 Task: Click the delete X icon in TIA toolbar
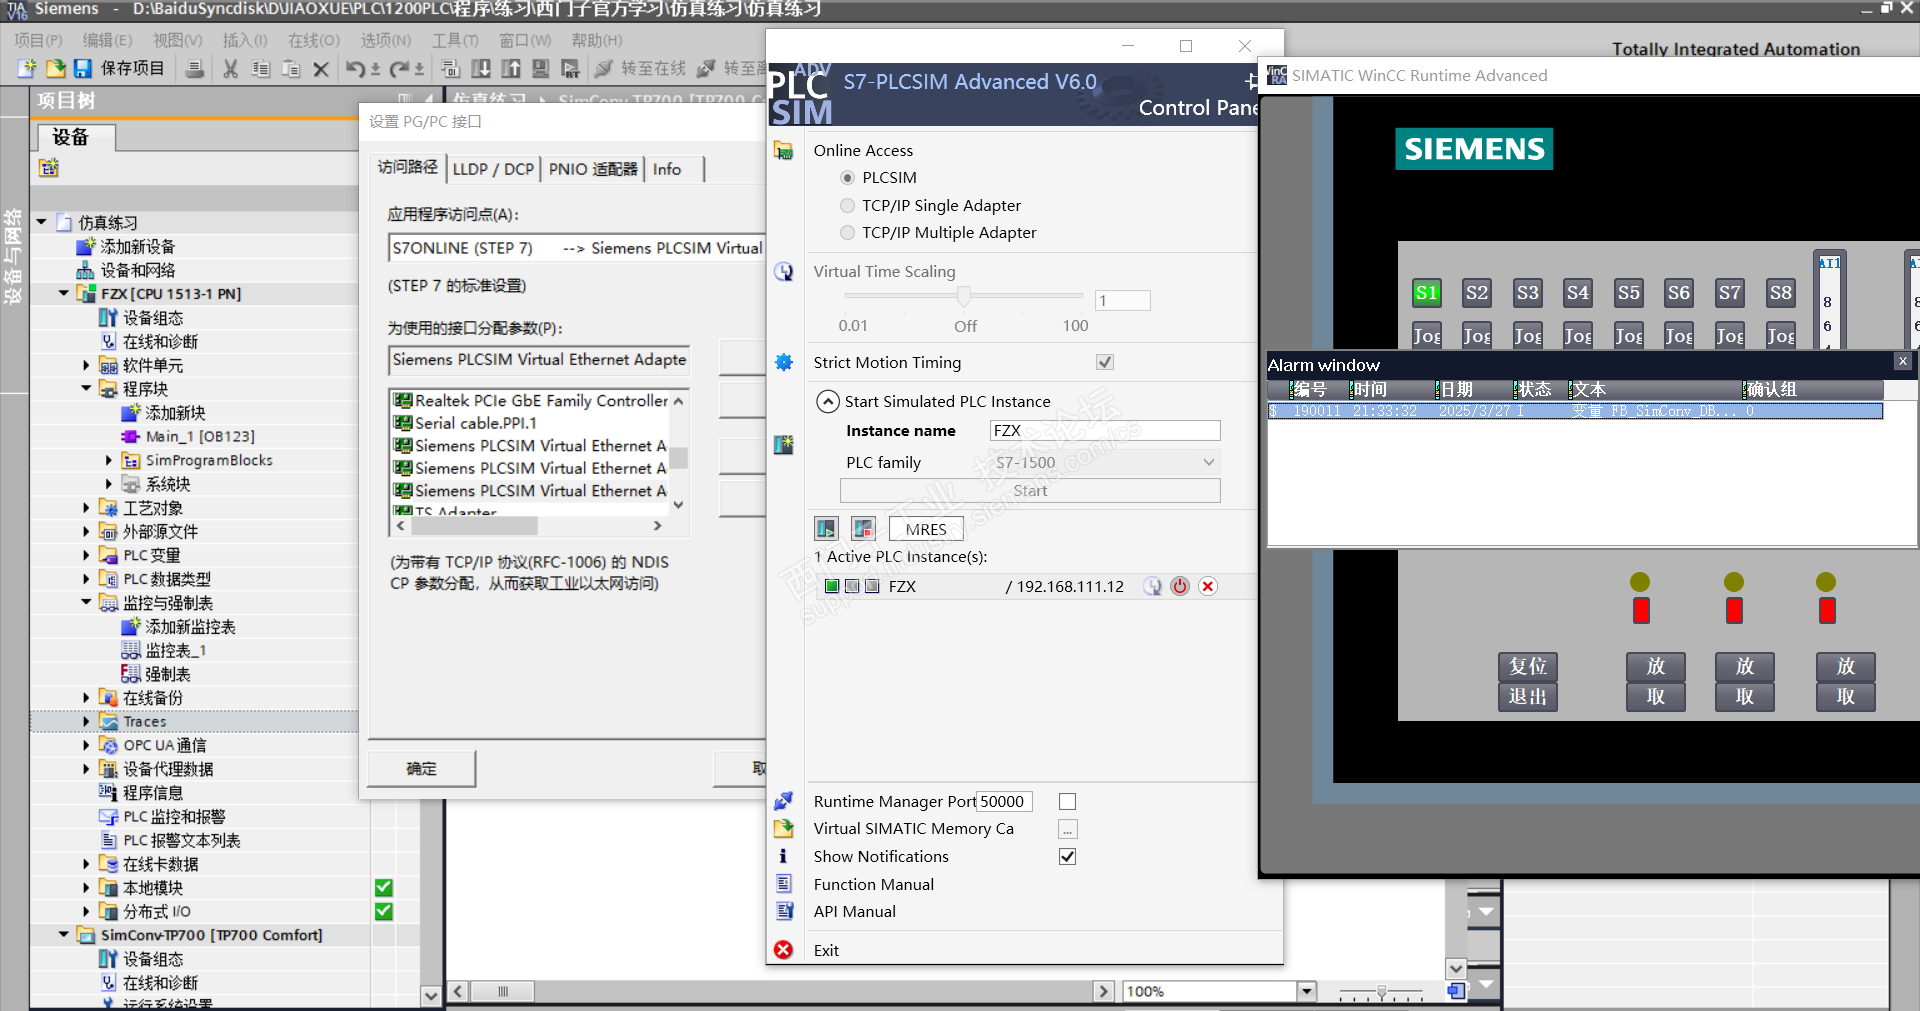321,68
